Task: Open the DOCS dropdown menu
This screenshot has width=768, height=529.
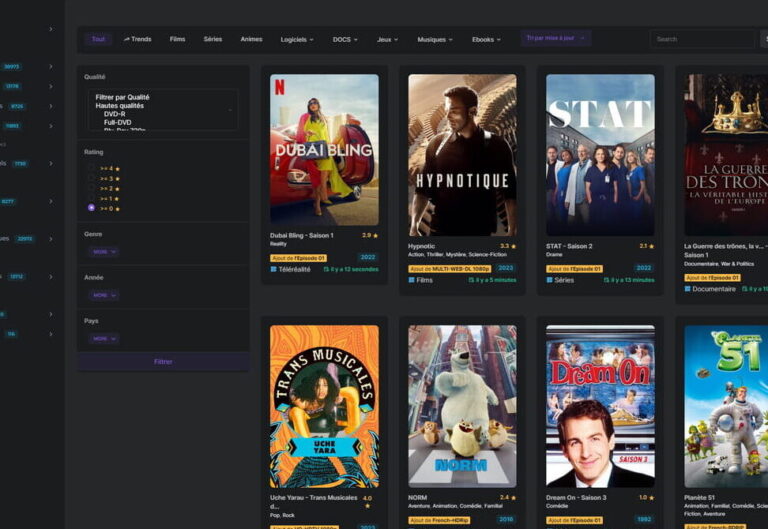Action: [x=345, y=40]
